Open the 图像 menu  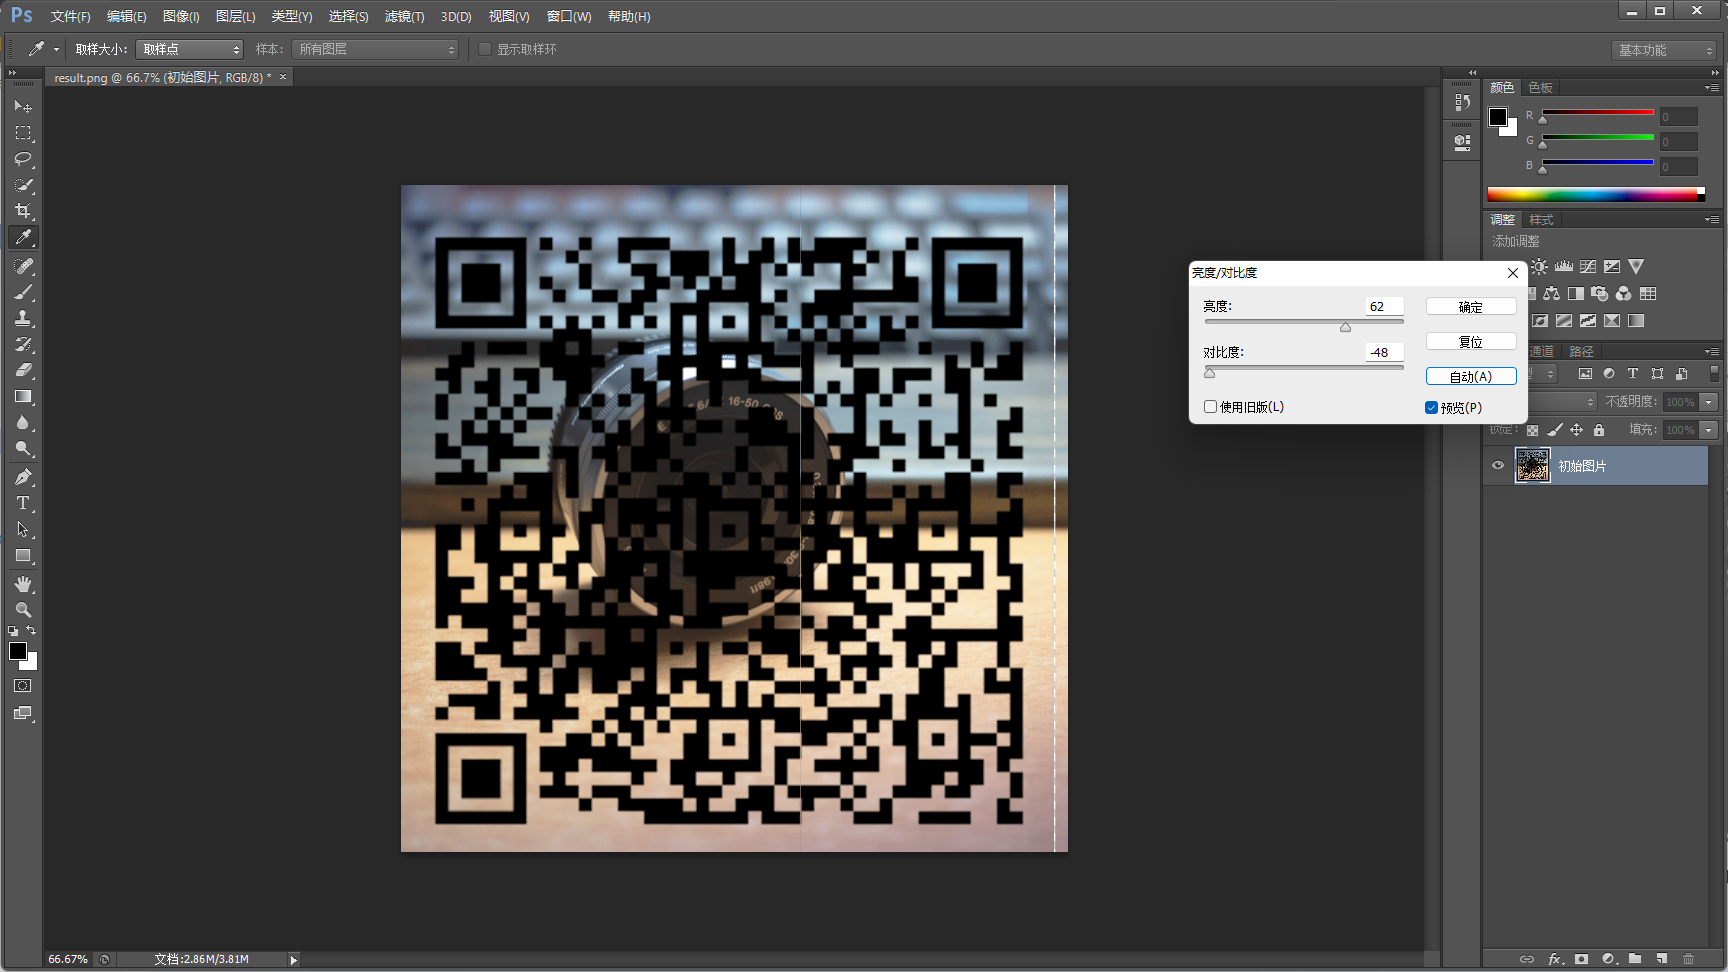[x=181, y=17]
